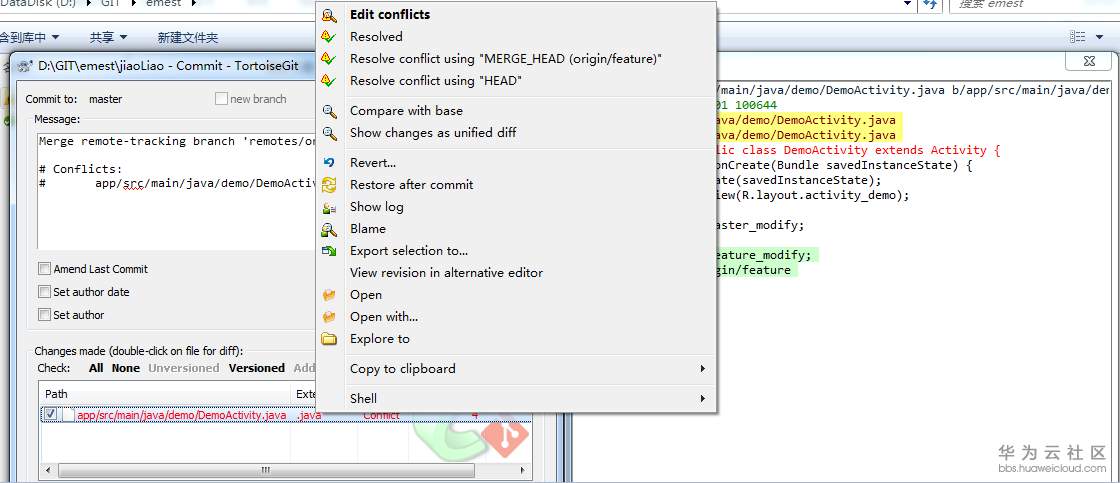Close the diff viewer window

coord(1089,61)
